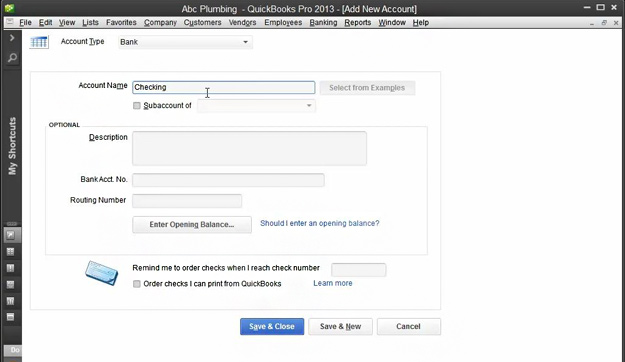This screenshot has width=625, height=362.
Task: Cancel adding the new account
Action: (409, 327)
